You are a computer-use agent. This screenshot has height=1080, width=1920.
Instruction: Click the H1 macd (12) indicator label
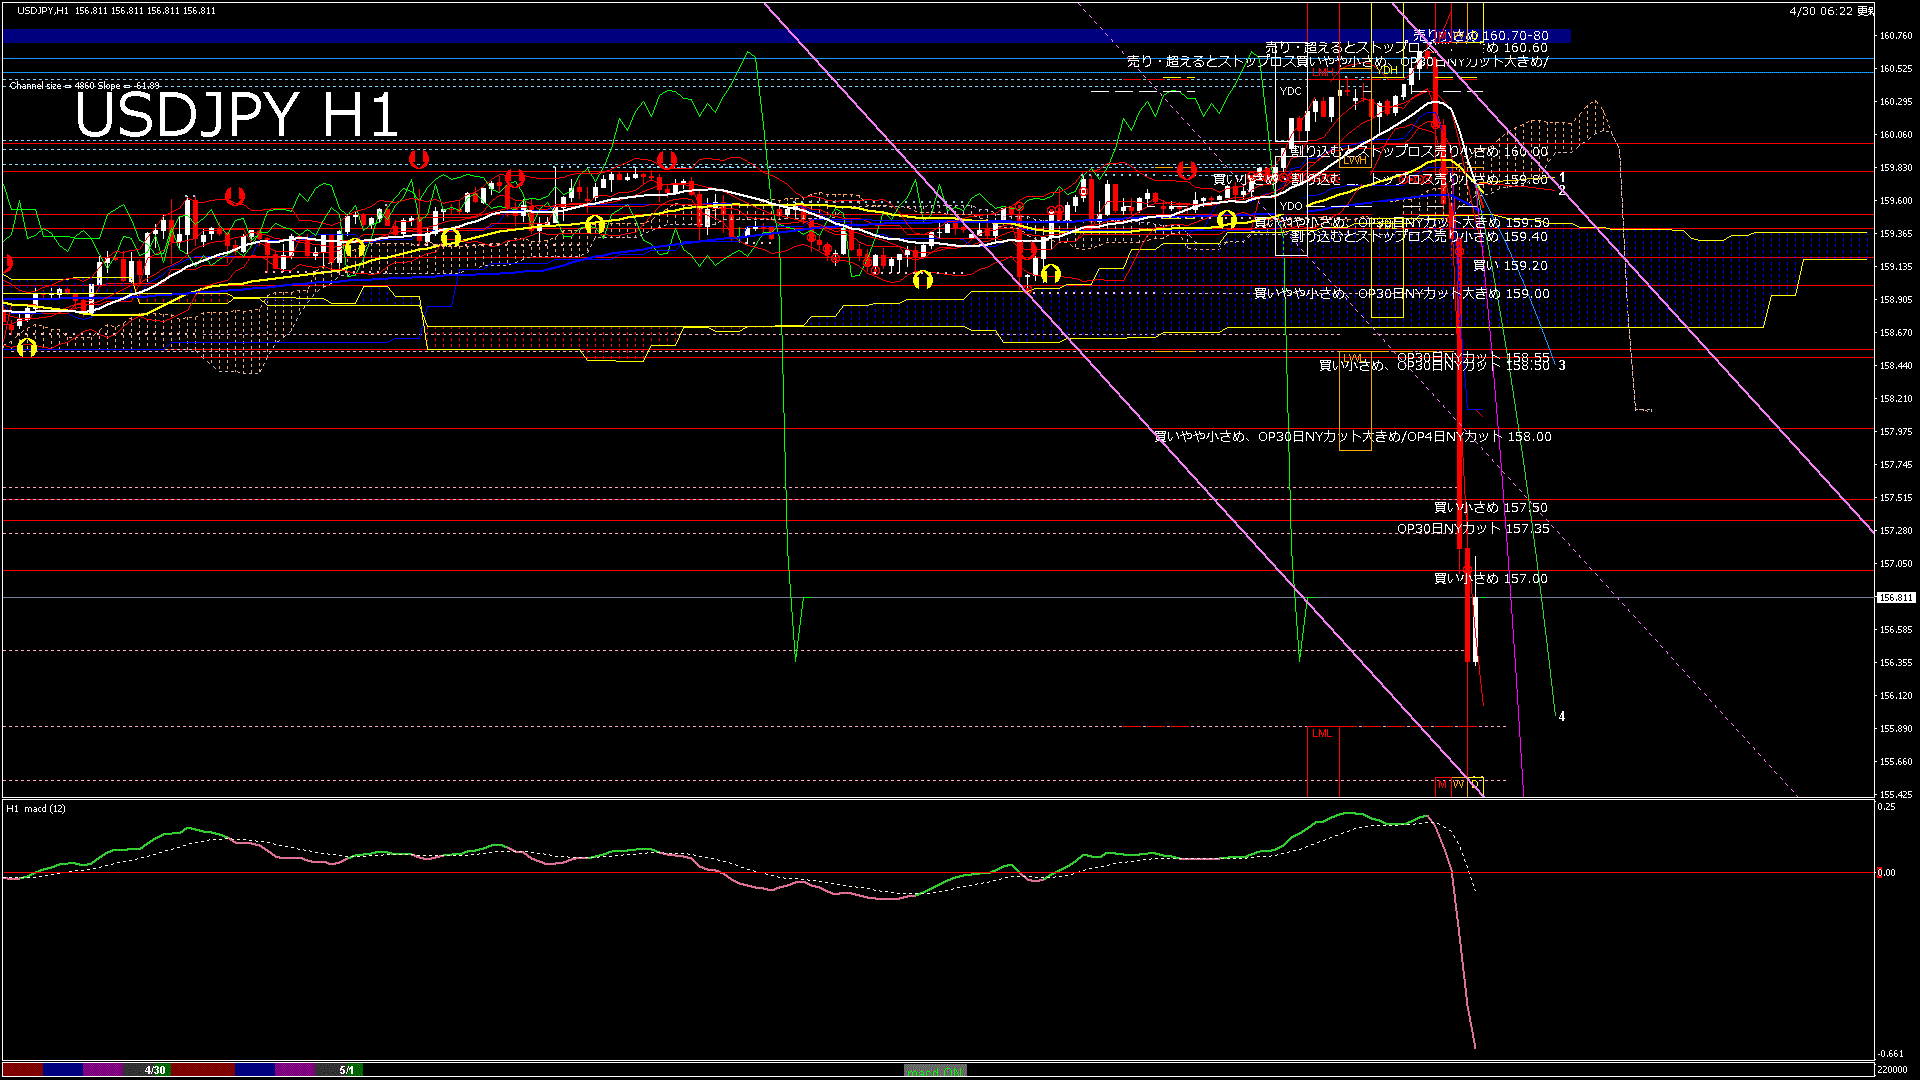point(36,808)
